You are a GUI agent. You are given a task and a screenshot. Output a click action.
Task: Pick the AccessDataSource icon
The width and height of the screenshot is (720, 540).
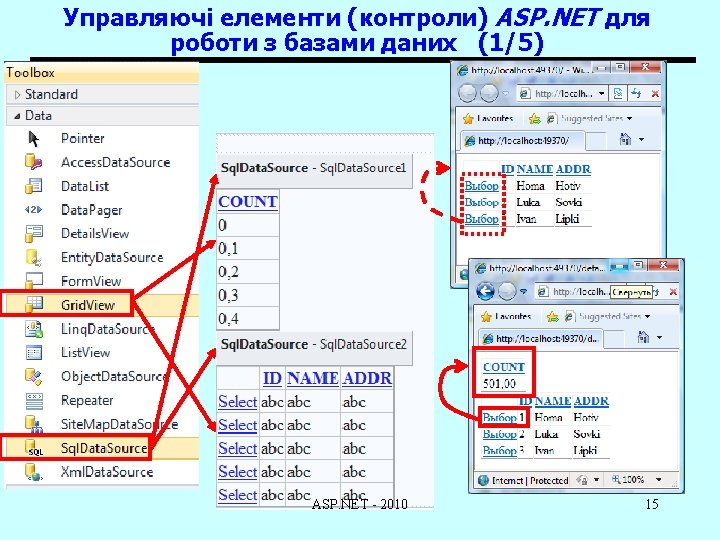pos(34,162)
